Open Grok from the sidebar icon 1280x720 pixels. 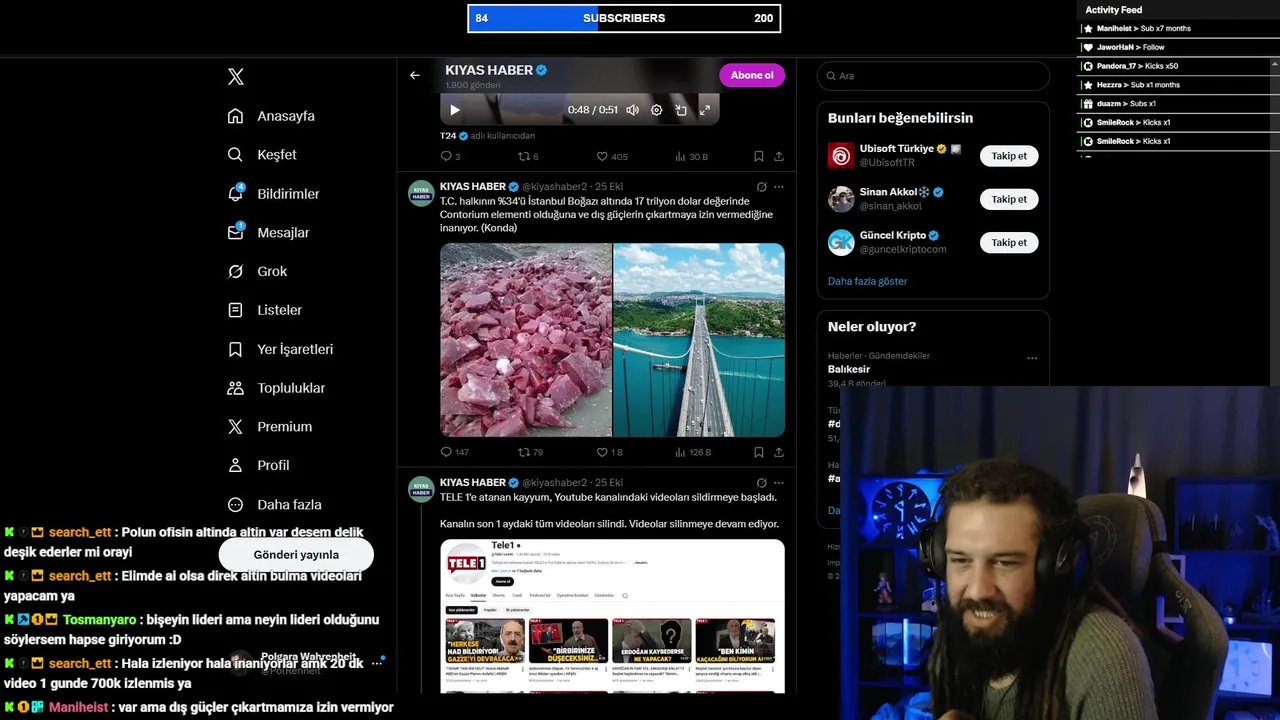(235, 271)
